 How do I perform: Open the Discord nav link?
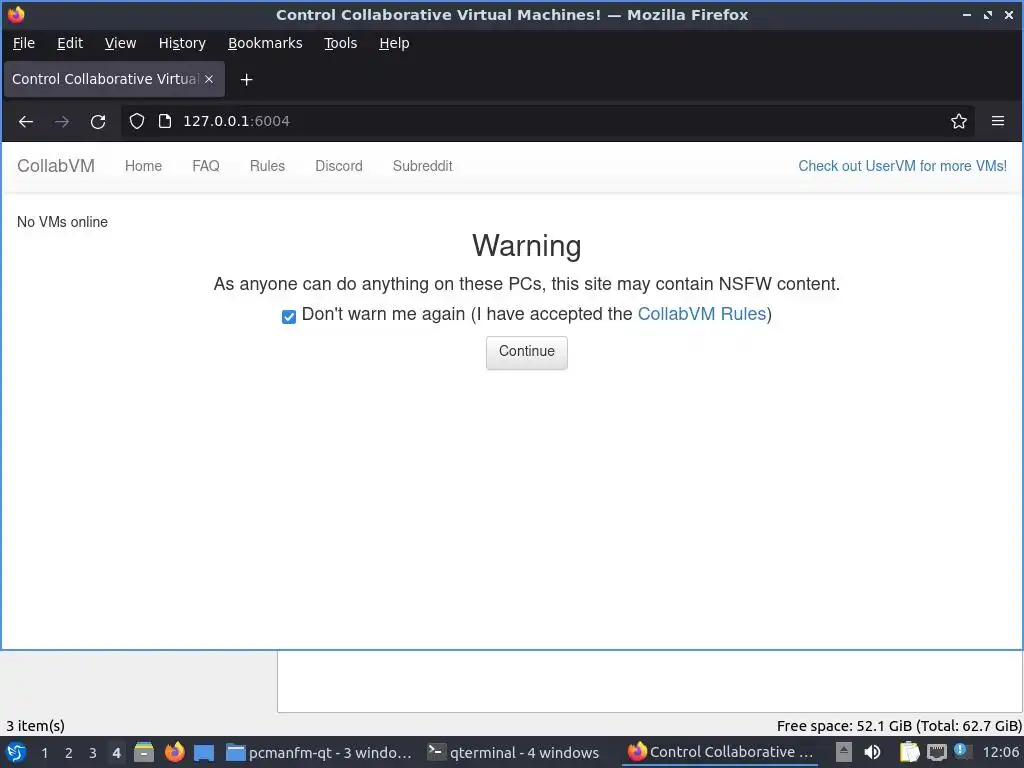point(338,166)
